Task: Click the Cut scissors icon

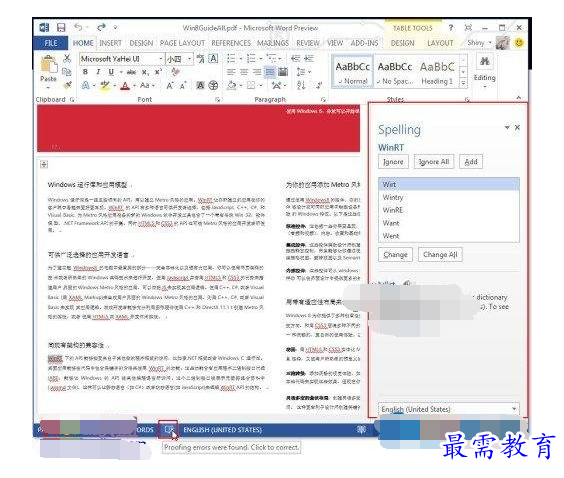Action: (67, 58)
